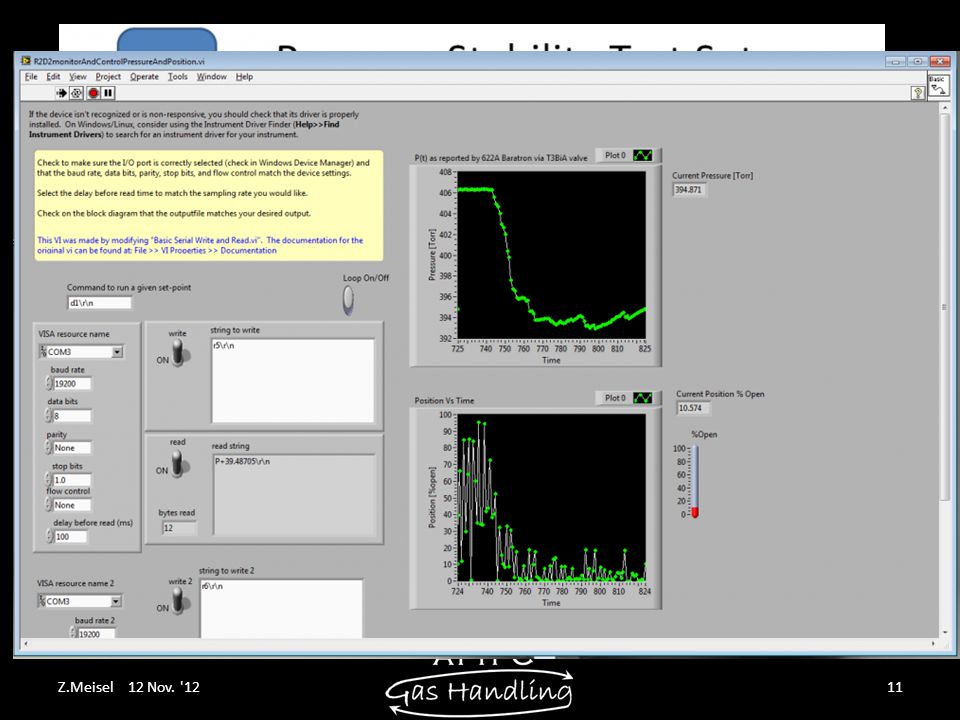Viewport: 960px width, 720px height.
Task: Open the Tools menu
Action: (178, 77)
